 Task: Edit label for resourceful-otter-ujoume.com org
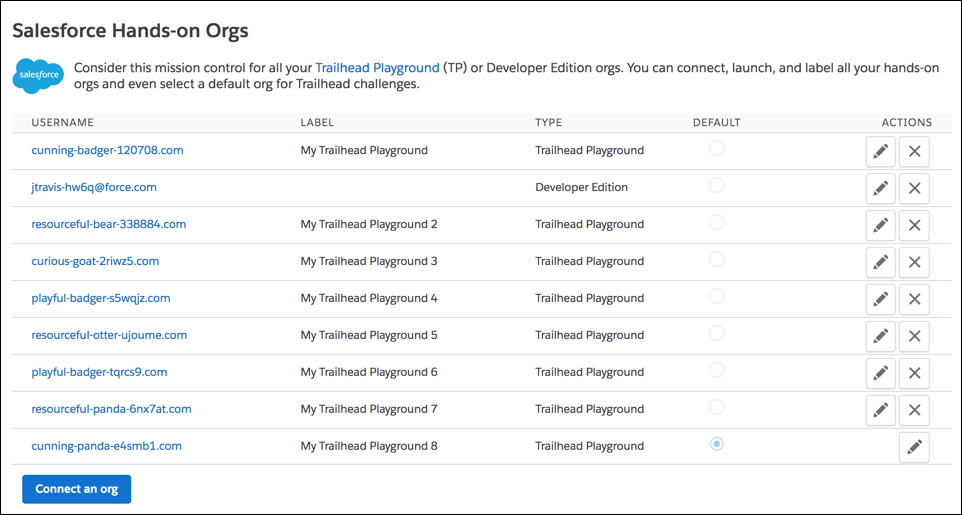pos(880,336)
